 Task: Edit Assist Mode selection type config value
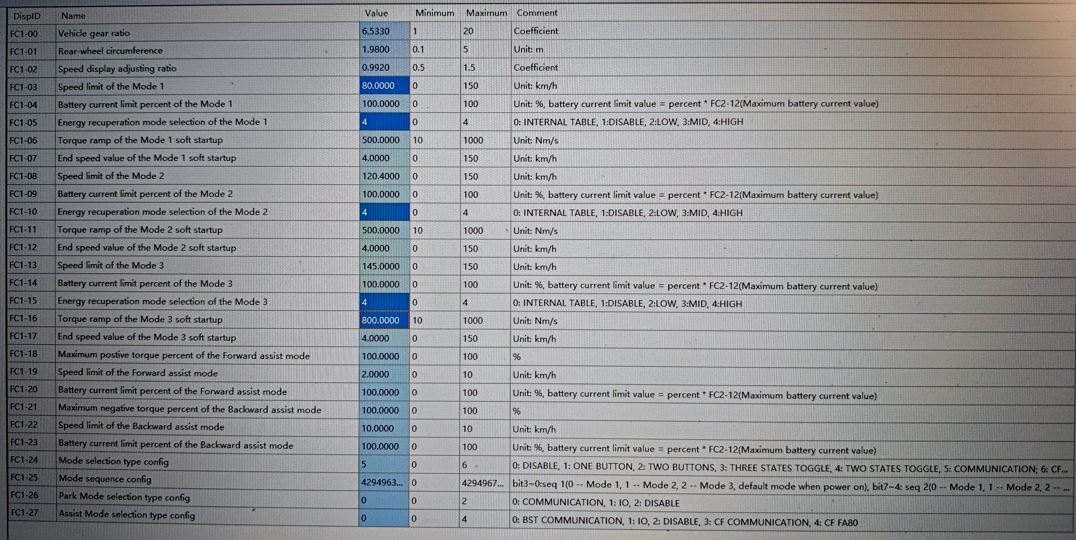tap(384, 519)
